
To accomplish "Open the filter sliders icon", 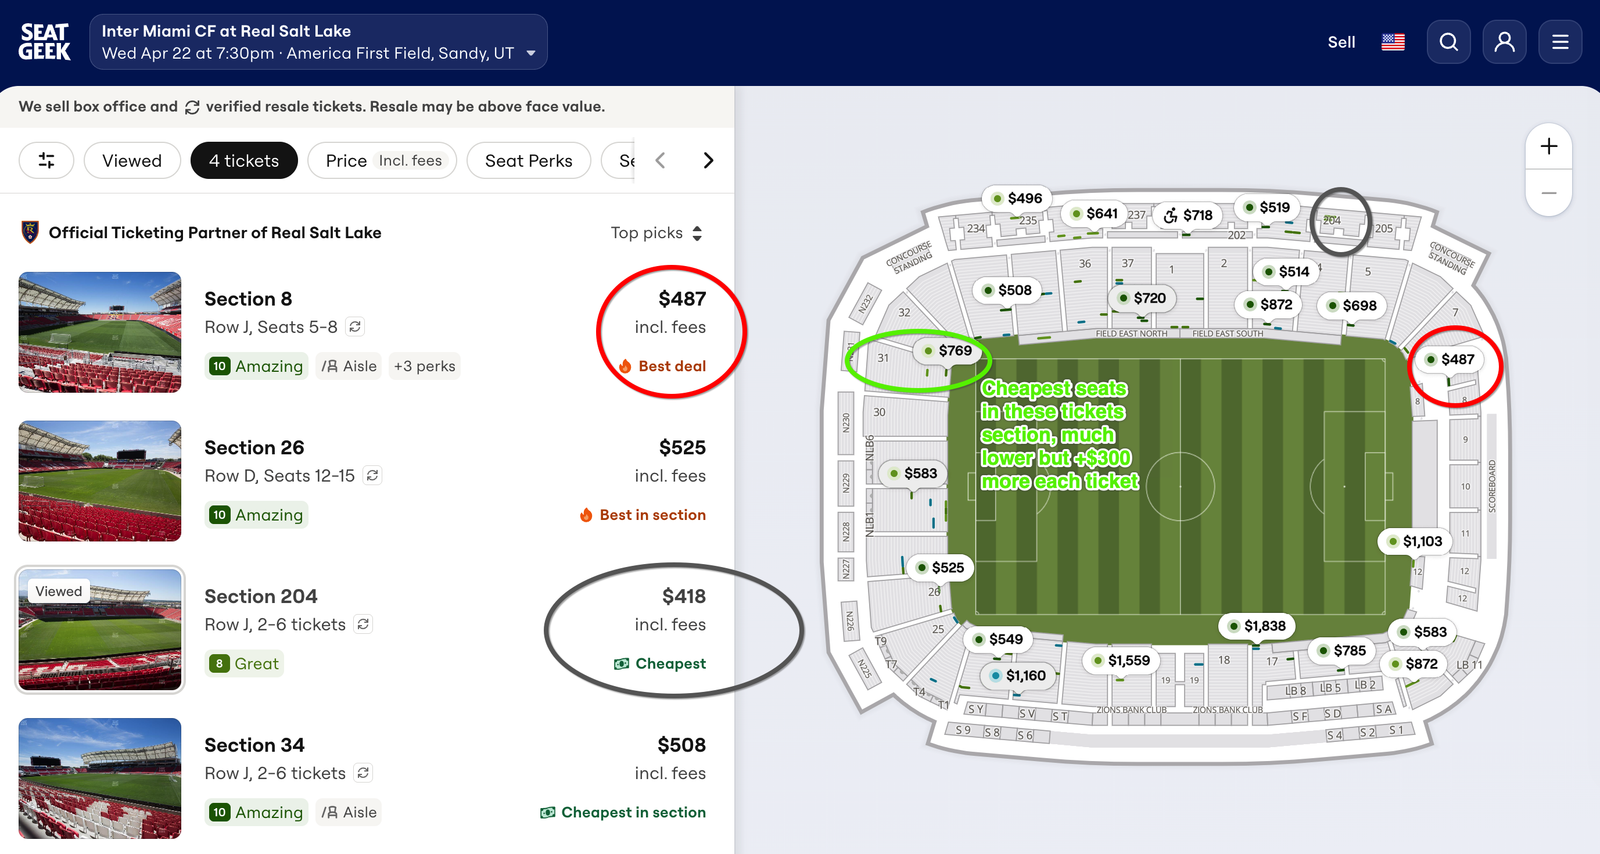I will point(46,160).
